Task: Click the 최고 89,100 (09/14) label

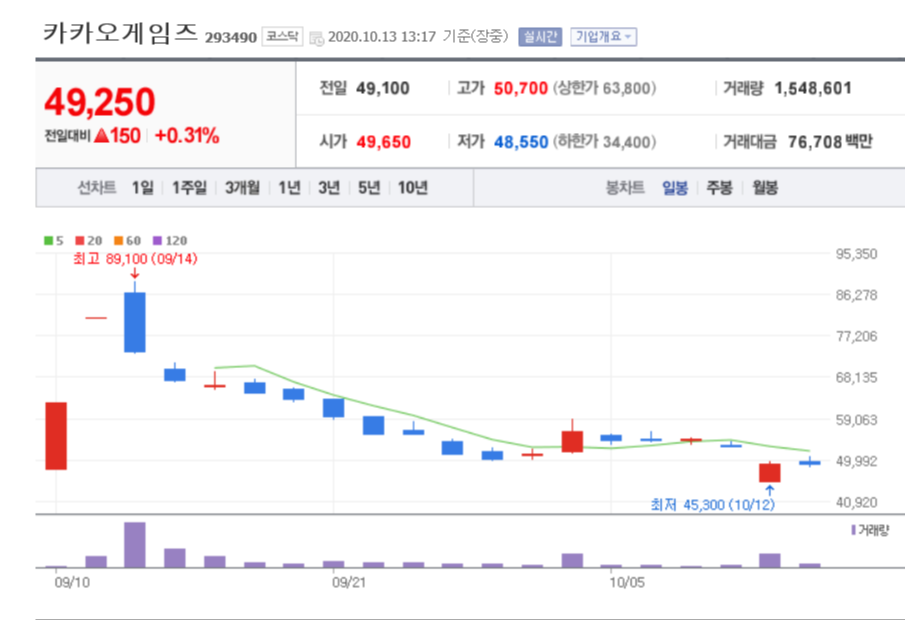Action: pyautogui.click(x=135, y=259)
